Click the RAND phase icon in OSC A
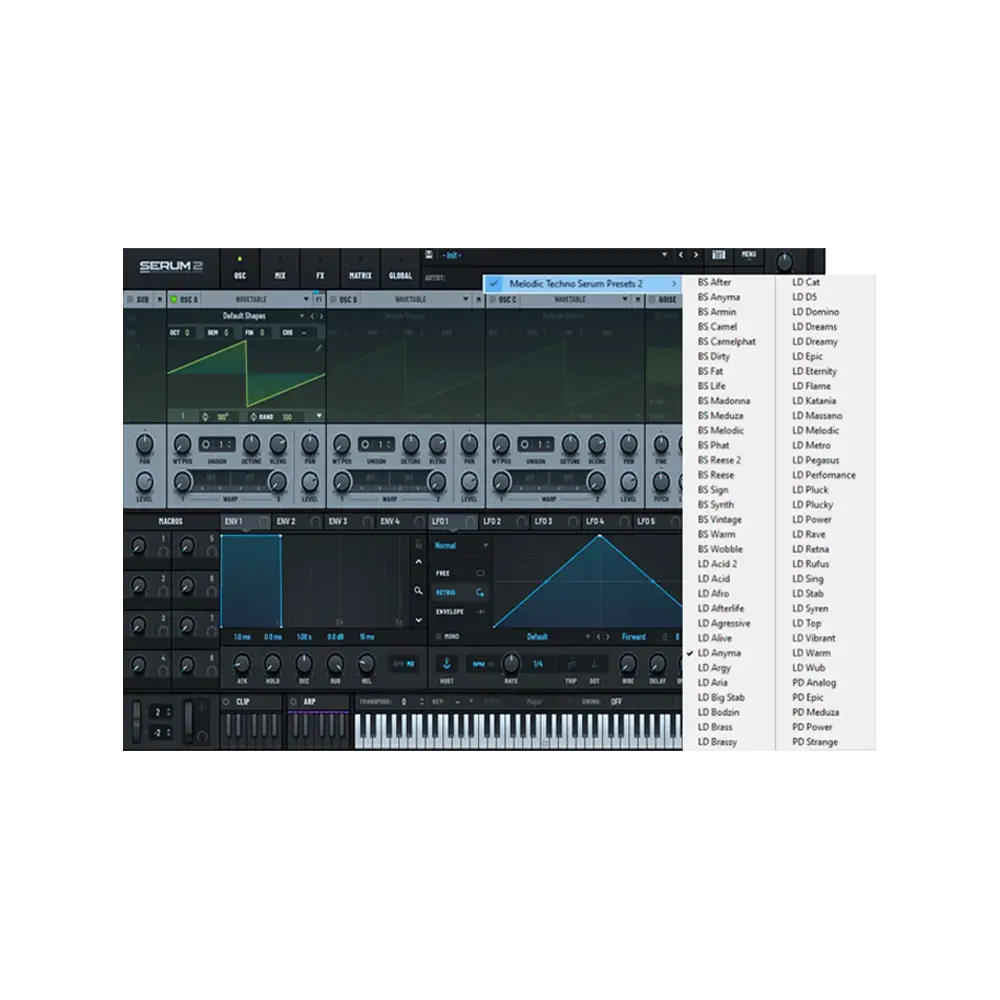Screen dimensions: 1000x1000 point(253,417)
